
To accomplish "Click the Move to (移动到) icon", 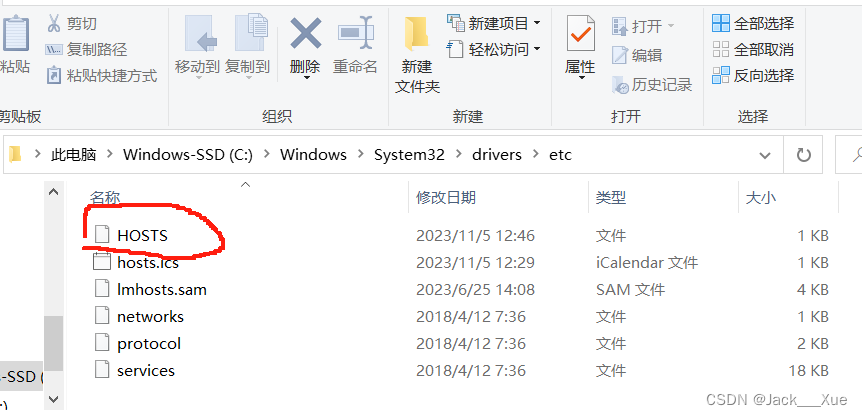I will tap(198, 34).
